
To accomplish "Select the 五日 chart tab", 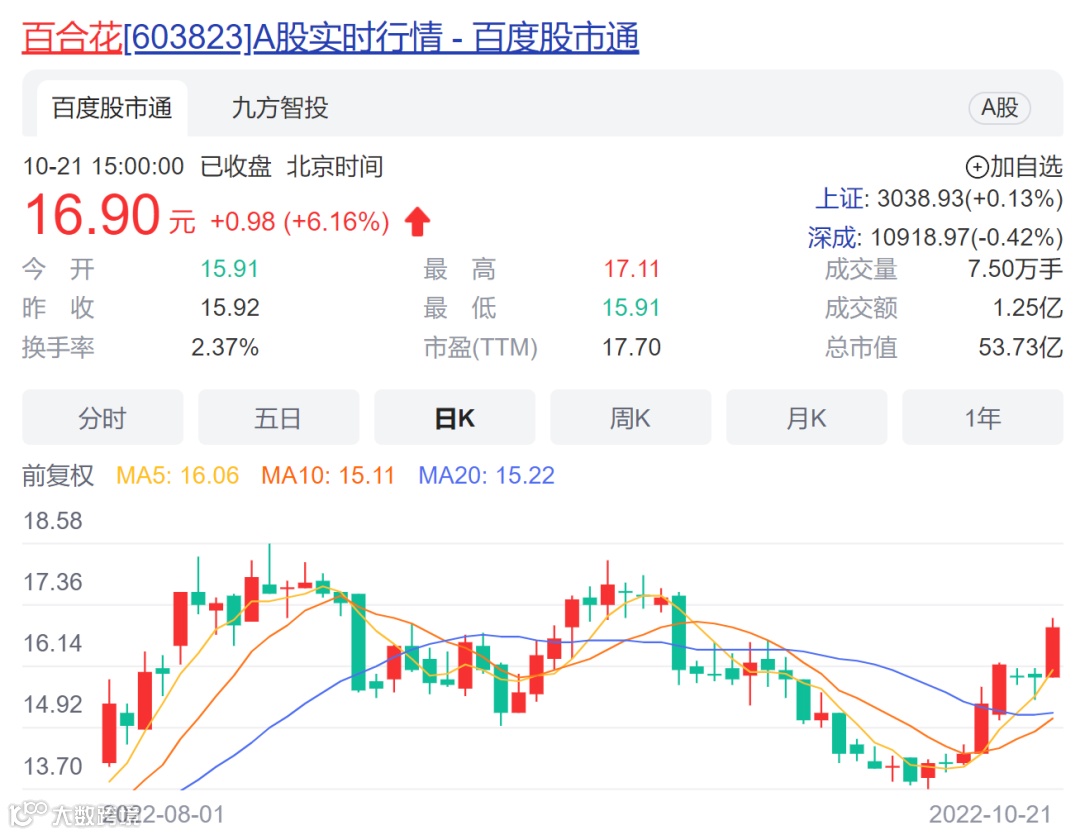I will tap(278, 418).
